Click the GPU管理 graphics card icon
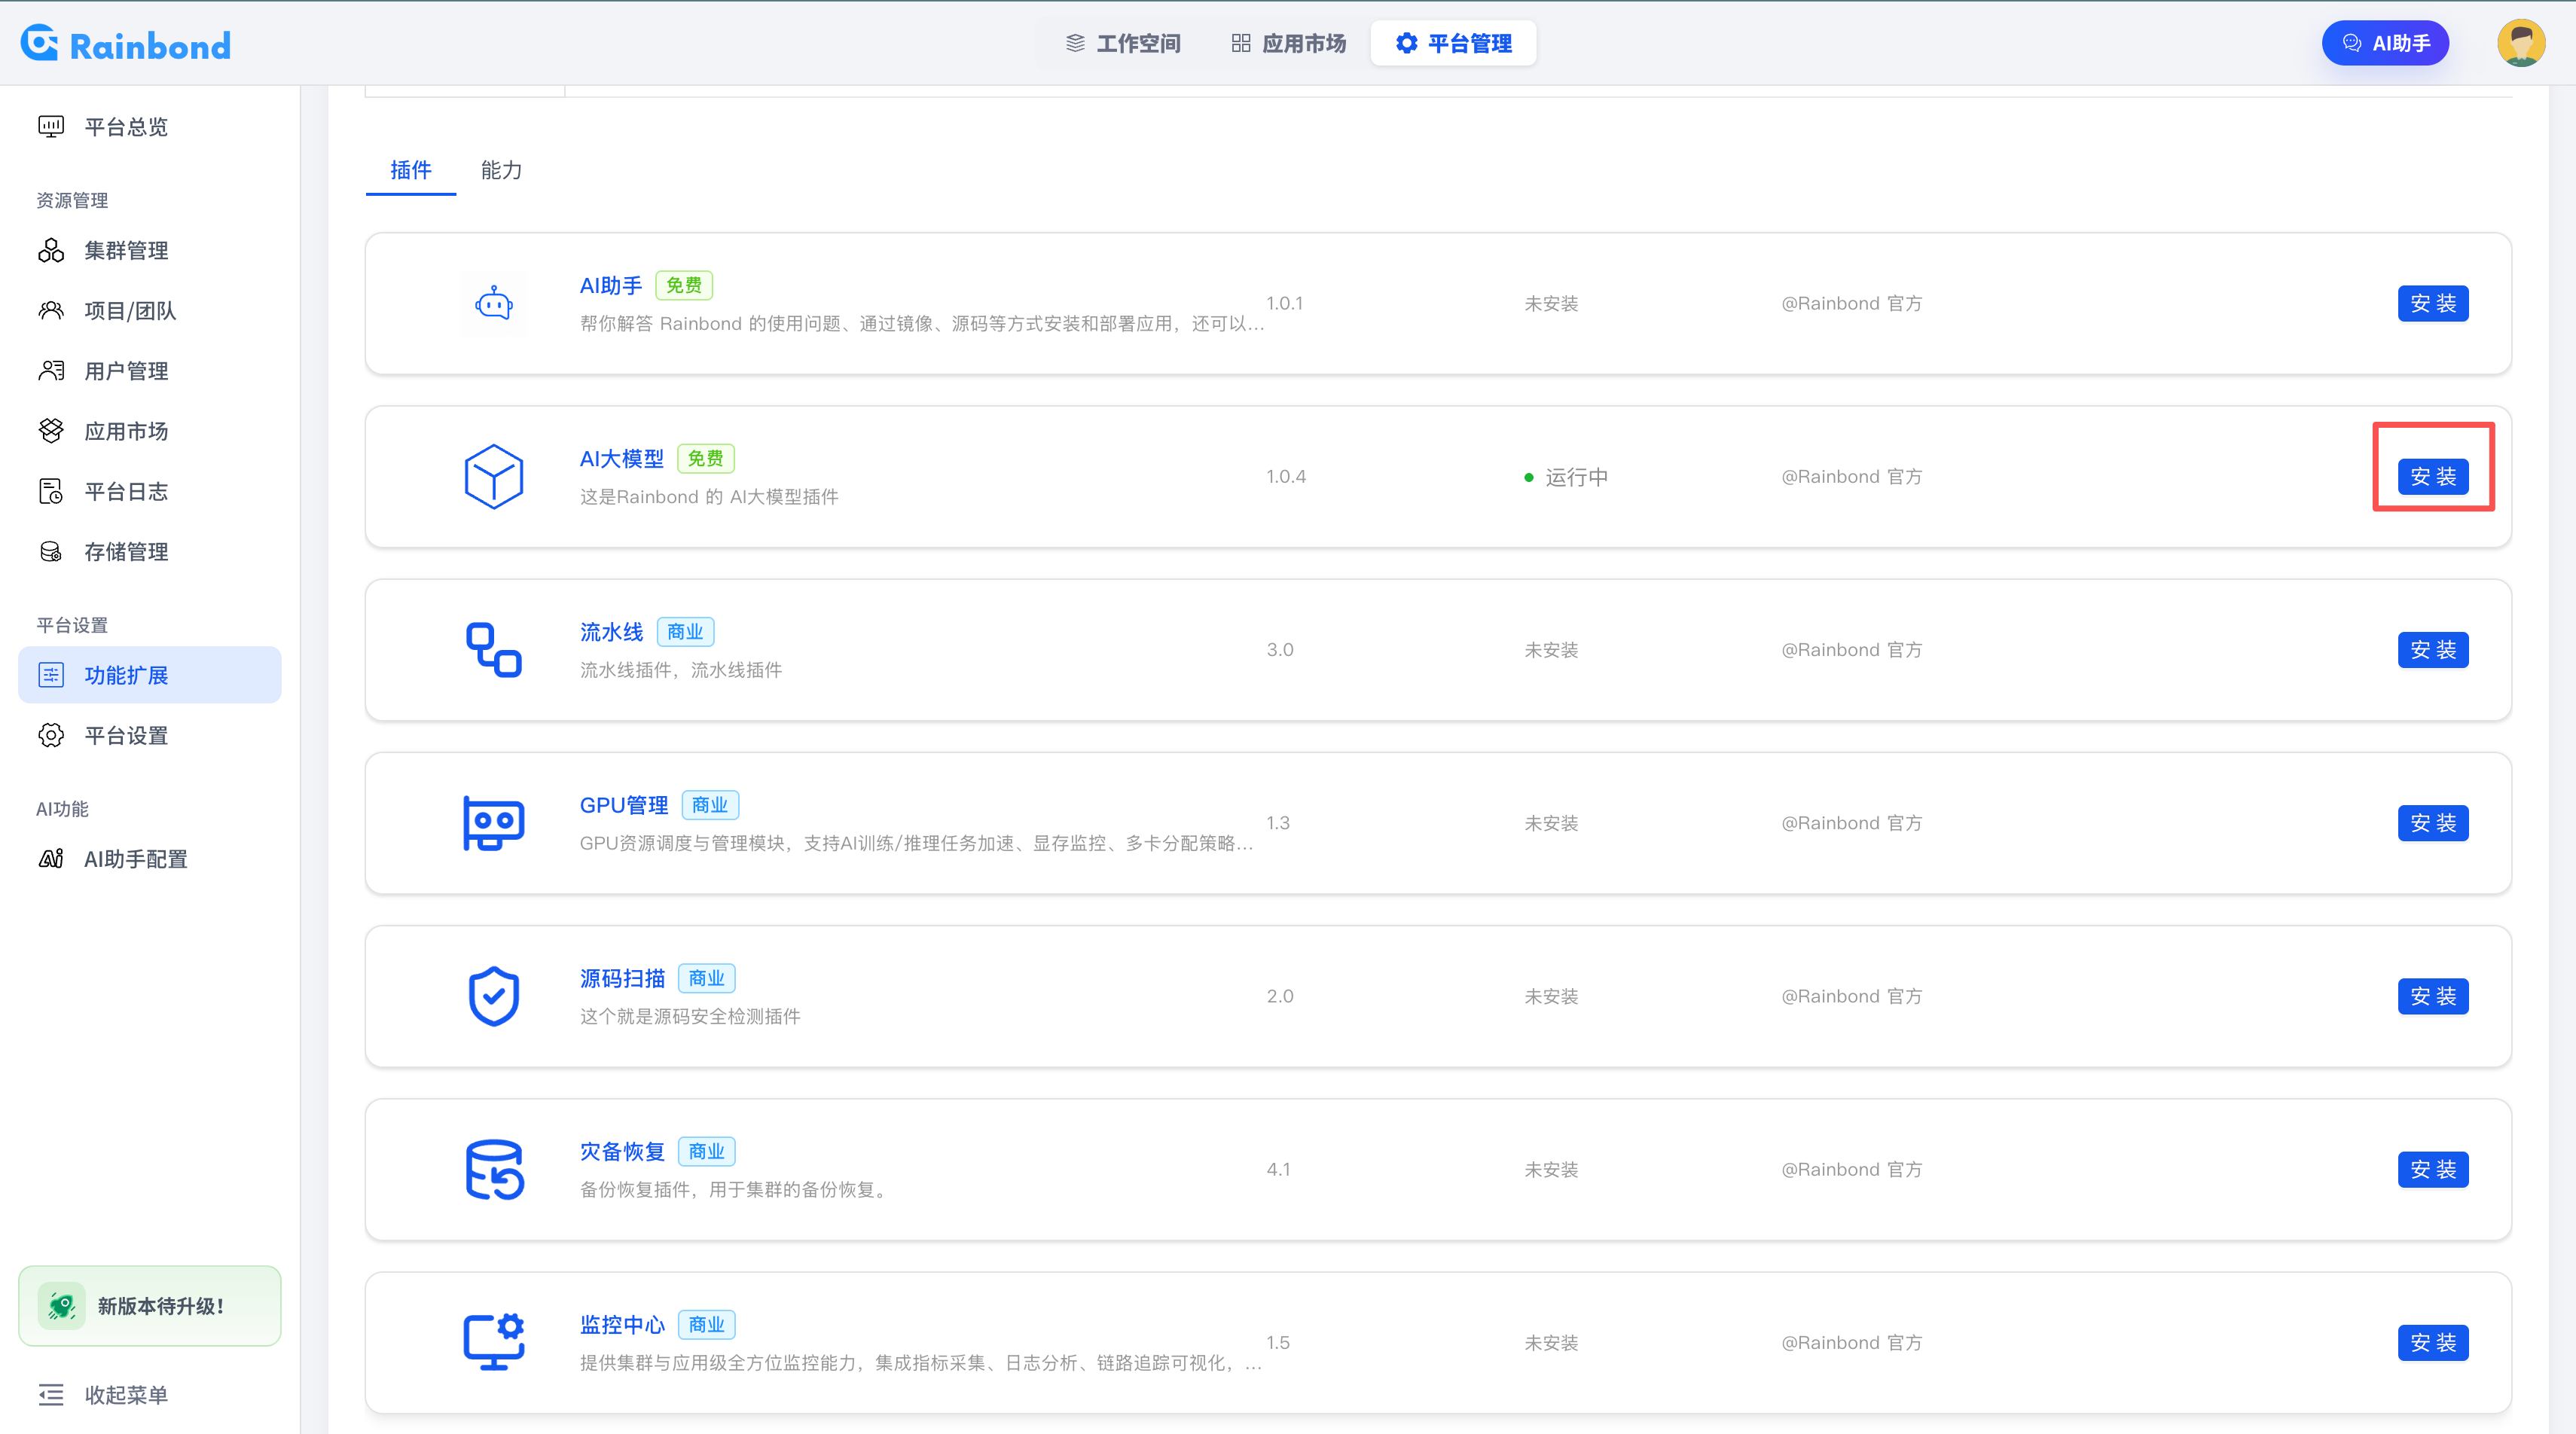 tap(494, 823)
